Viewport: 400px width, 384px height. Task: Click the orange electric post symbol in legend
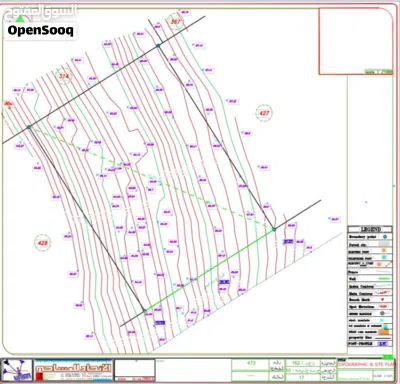[383, 250]
